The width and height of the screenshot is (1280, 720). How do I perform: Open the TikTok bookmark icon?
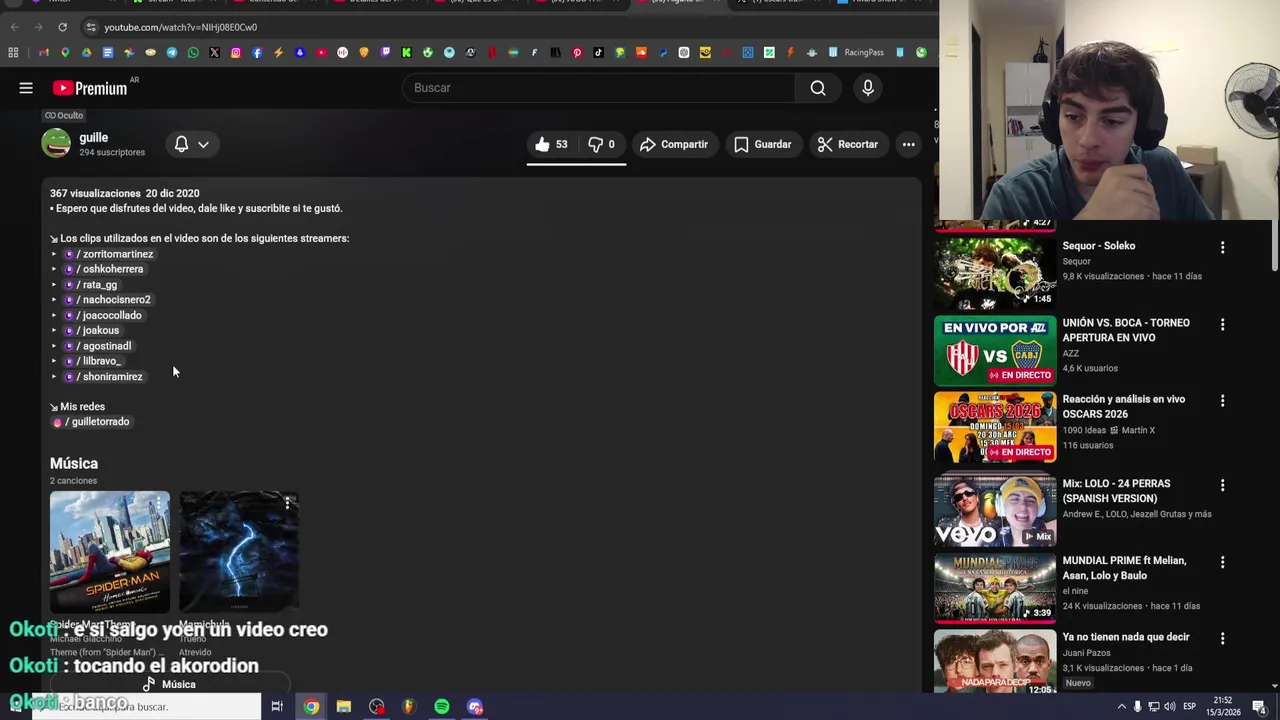598,52
